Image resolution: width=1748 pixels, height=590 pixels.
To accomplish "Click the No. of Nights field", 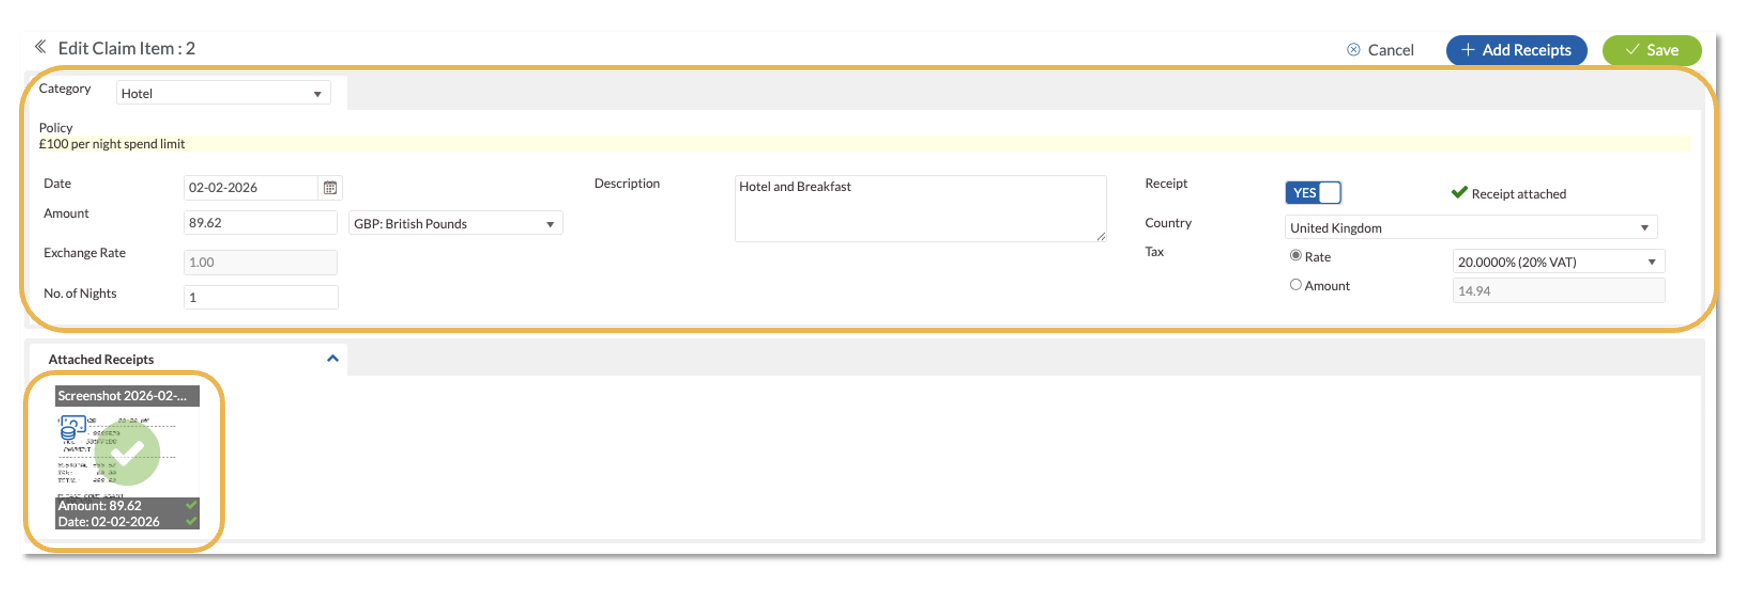I will 260,297.
